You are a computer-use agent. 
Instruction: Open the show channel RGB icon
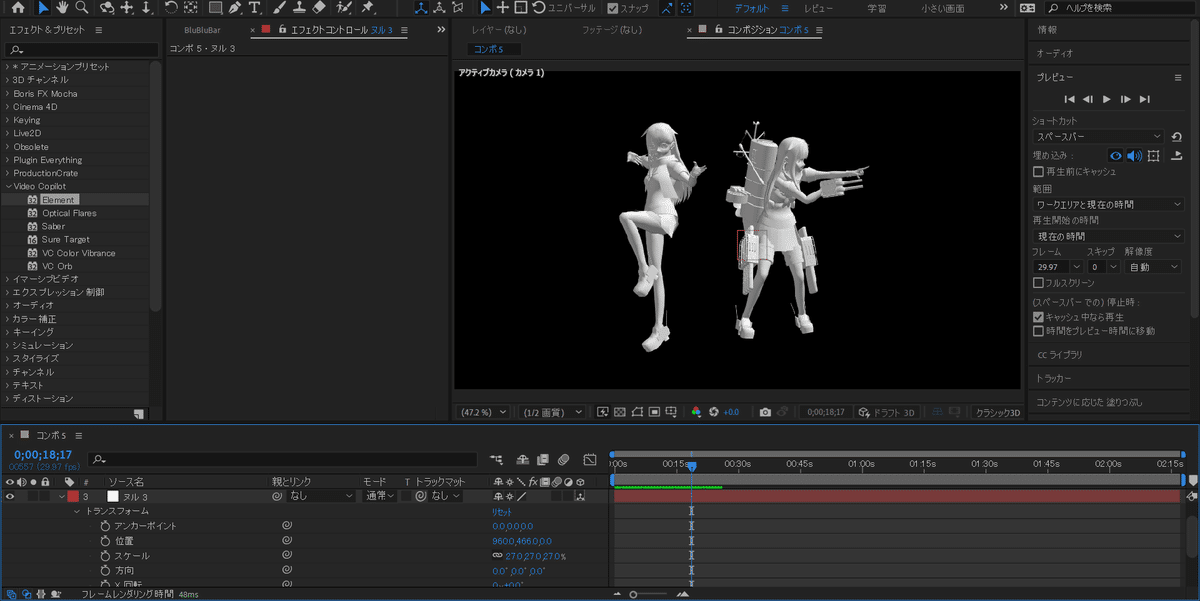click(x=697, y=412)
